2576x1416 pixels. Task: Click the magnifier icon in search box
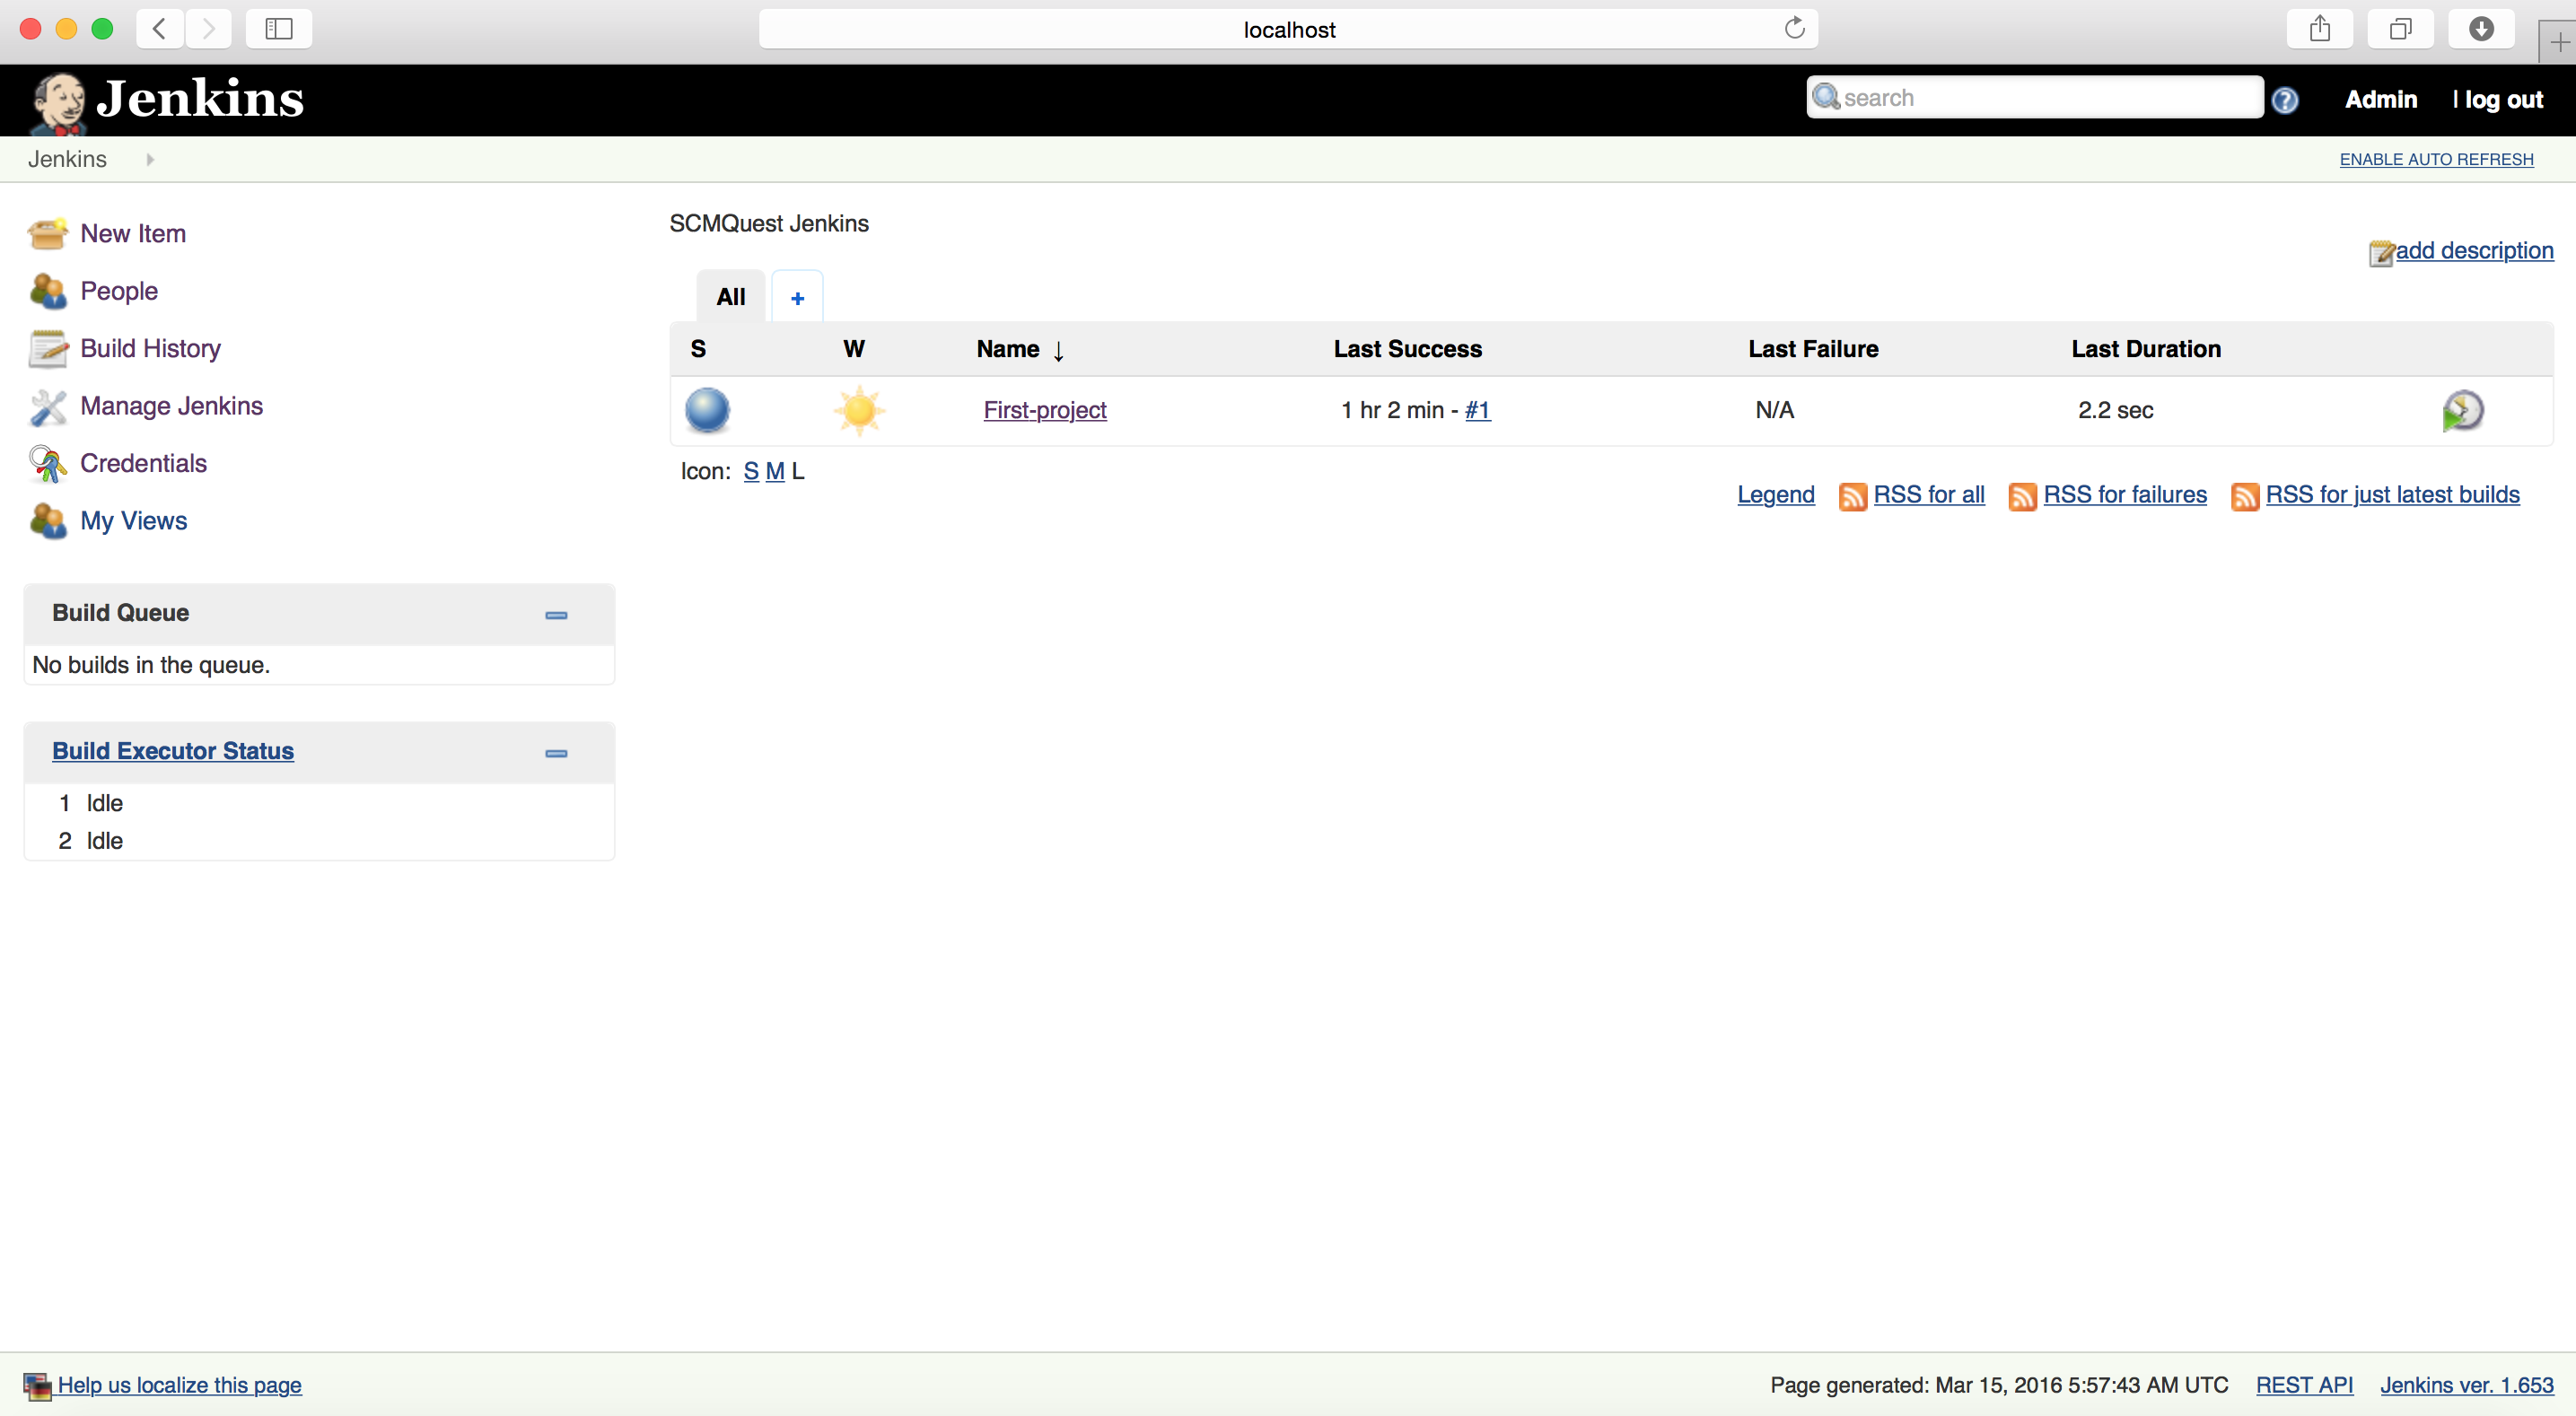(x=1826, y=97)
